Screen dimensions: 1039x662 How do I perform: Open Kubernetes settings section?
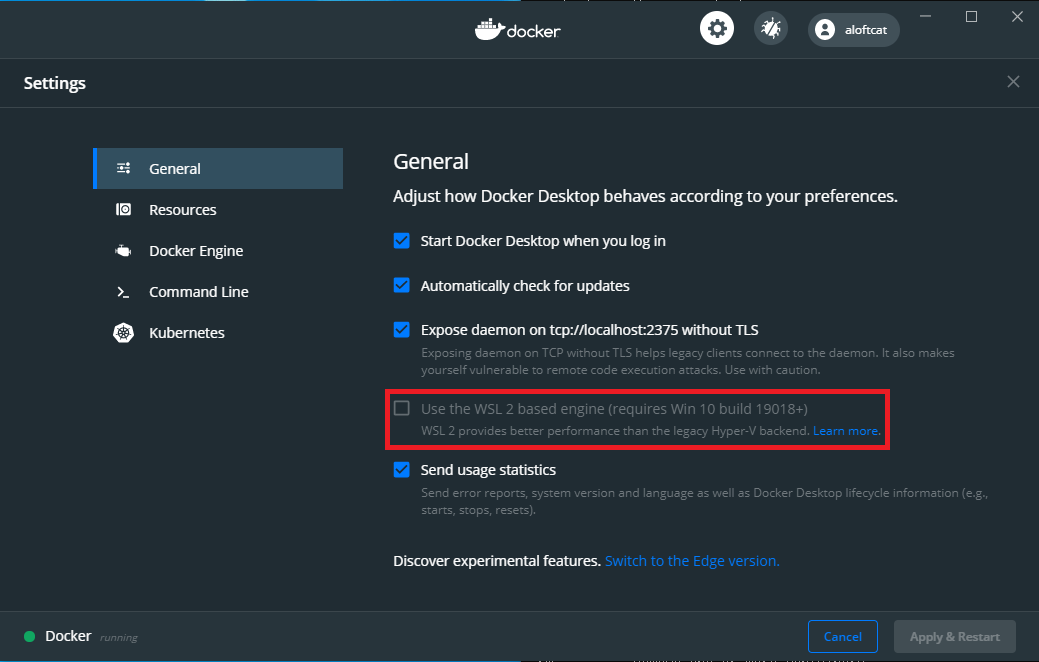[218, 333]
